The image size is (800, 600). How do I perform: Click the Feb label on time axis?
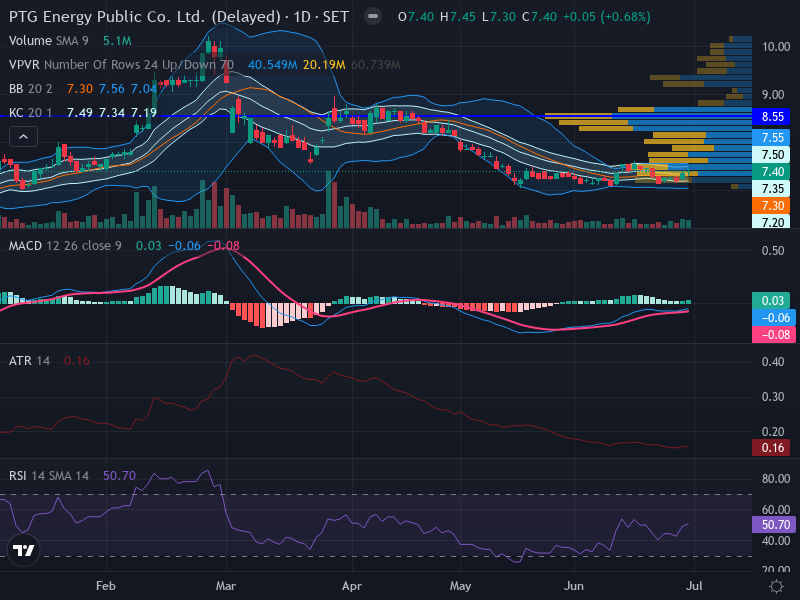pyautogui.click(x=106, y=586)
